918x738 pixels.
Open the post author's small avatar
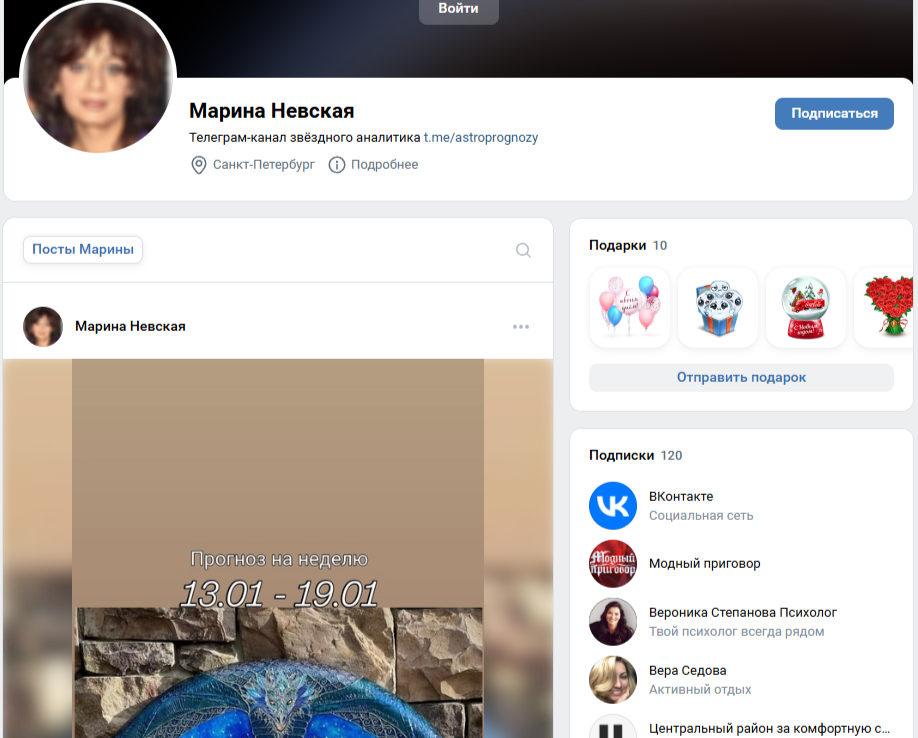43,327
